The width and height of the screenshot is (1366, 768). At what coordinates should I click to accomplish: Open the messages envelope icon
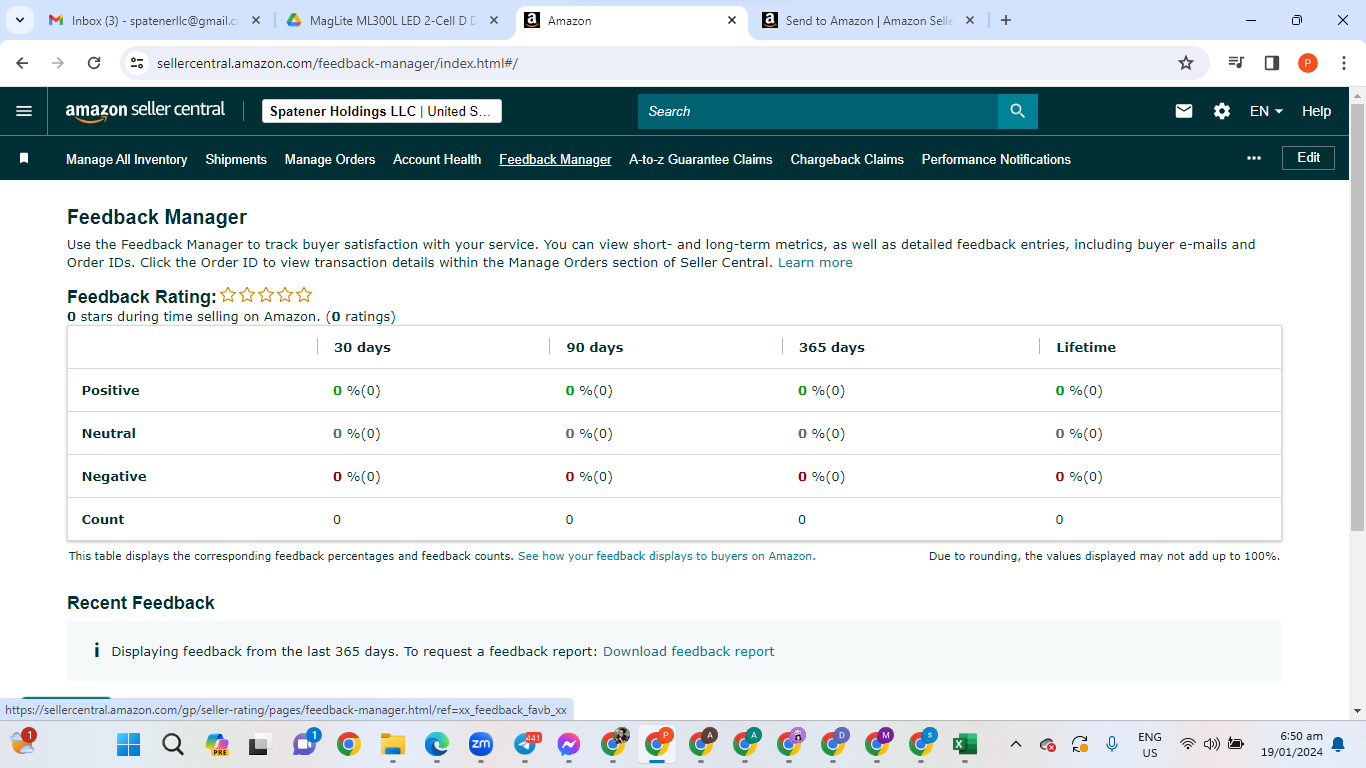1184,111
